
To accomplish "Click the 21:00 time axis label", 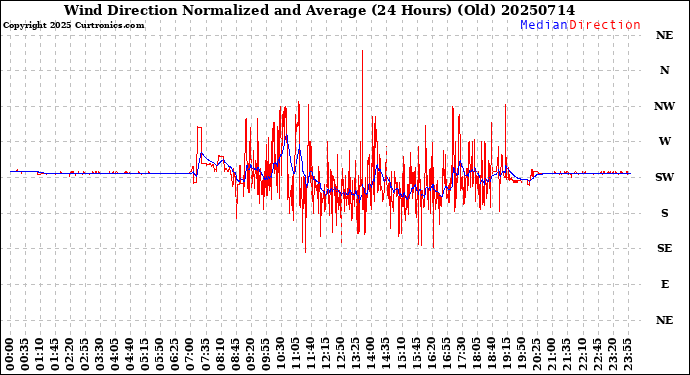I will [x=551, y=354].
